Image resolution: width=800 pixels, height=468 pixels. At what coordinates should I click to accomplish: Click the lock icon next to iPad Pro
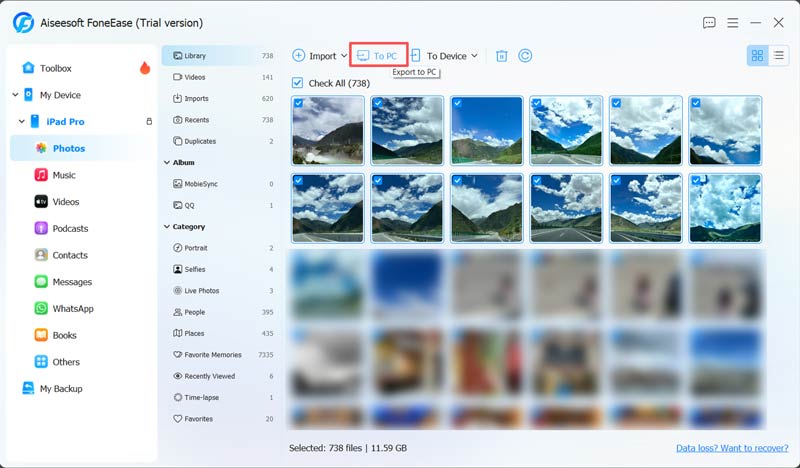tap(149, 121)
